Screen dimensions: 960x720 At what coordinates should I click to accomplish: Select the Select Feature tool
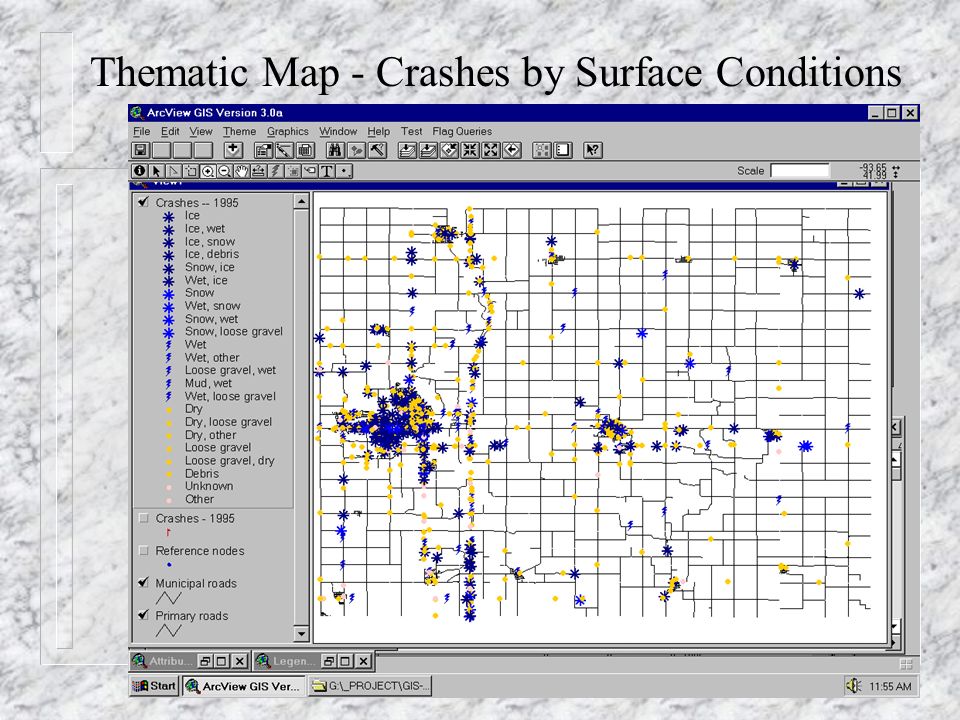(190, 171)
